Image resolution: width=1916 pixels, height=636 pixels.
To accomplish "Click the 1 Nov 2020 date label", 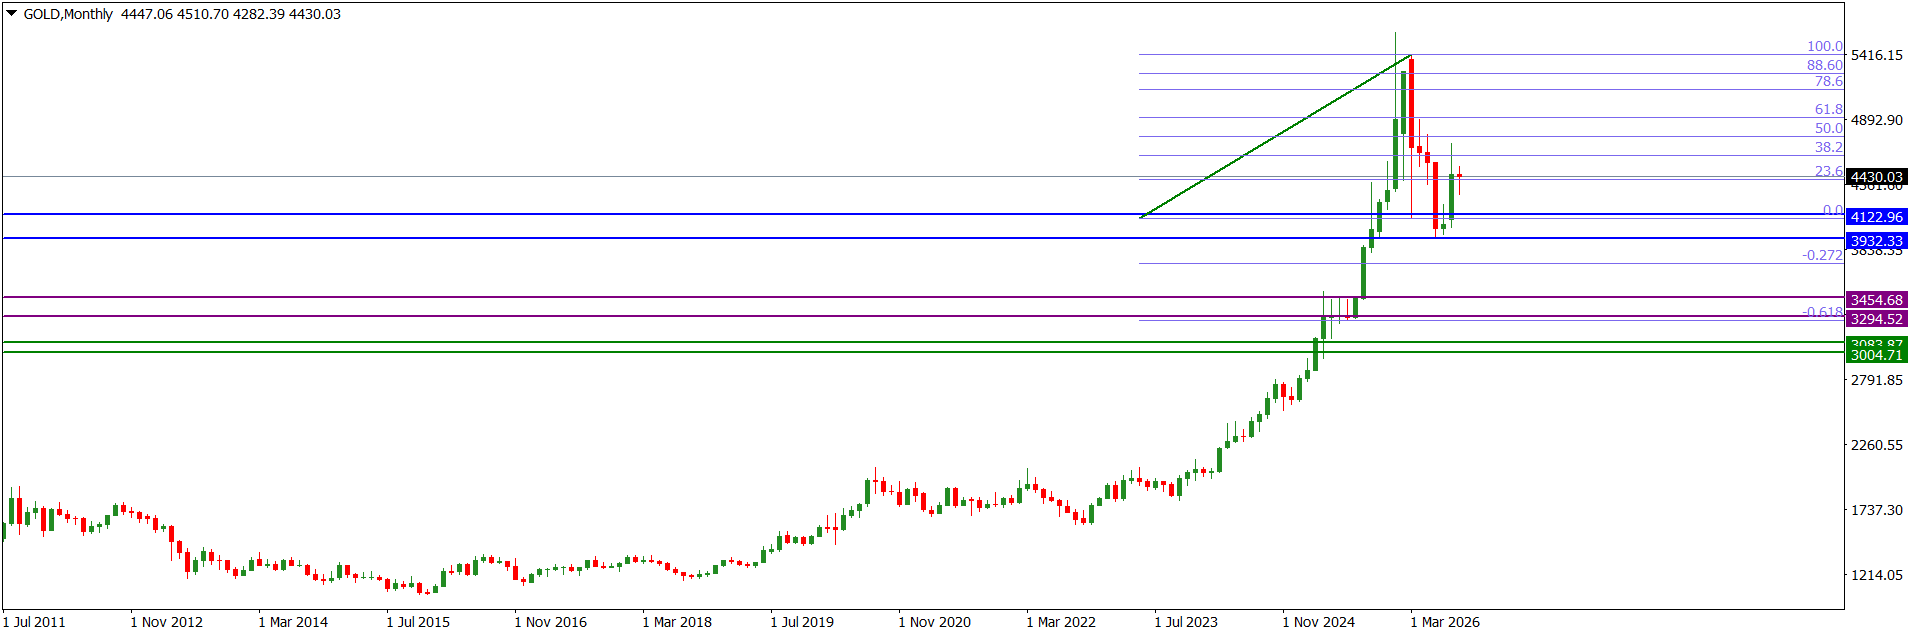I will [934, 622].
